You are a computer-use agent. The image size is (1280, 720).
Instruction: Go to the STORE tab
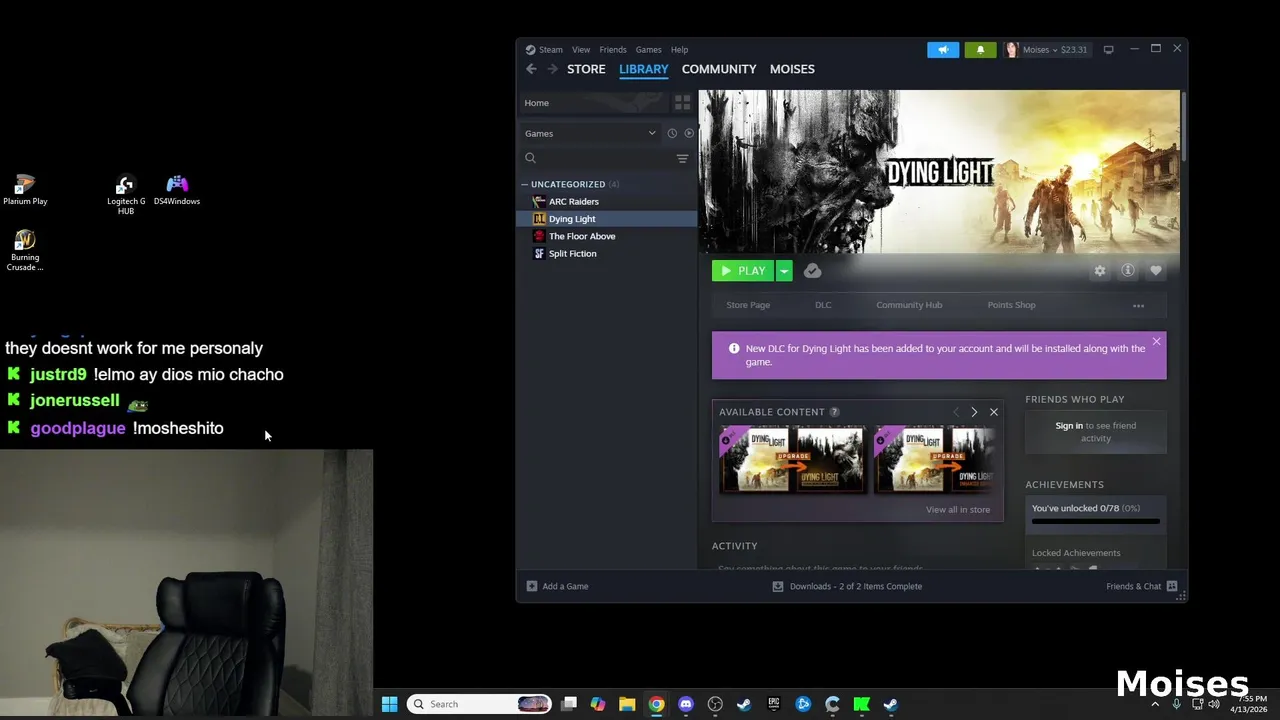point(586,69)
